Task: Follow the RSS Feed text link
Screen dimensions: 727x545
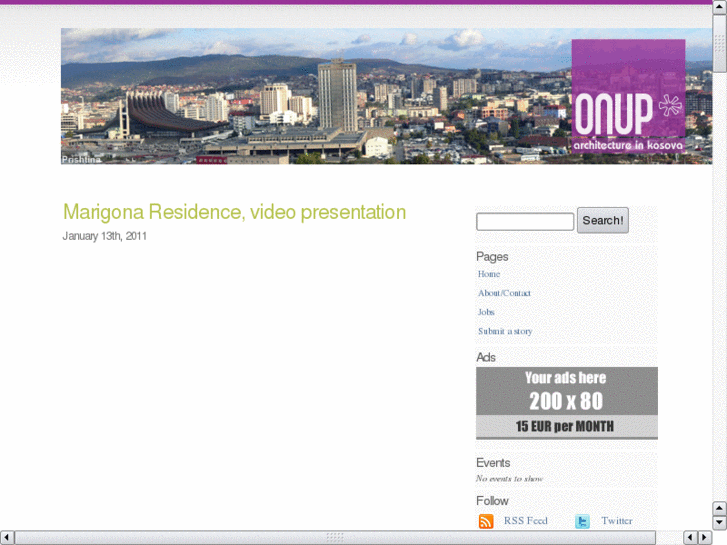Action: point(526,521)
